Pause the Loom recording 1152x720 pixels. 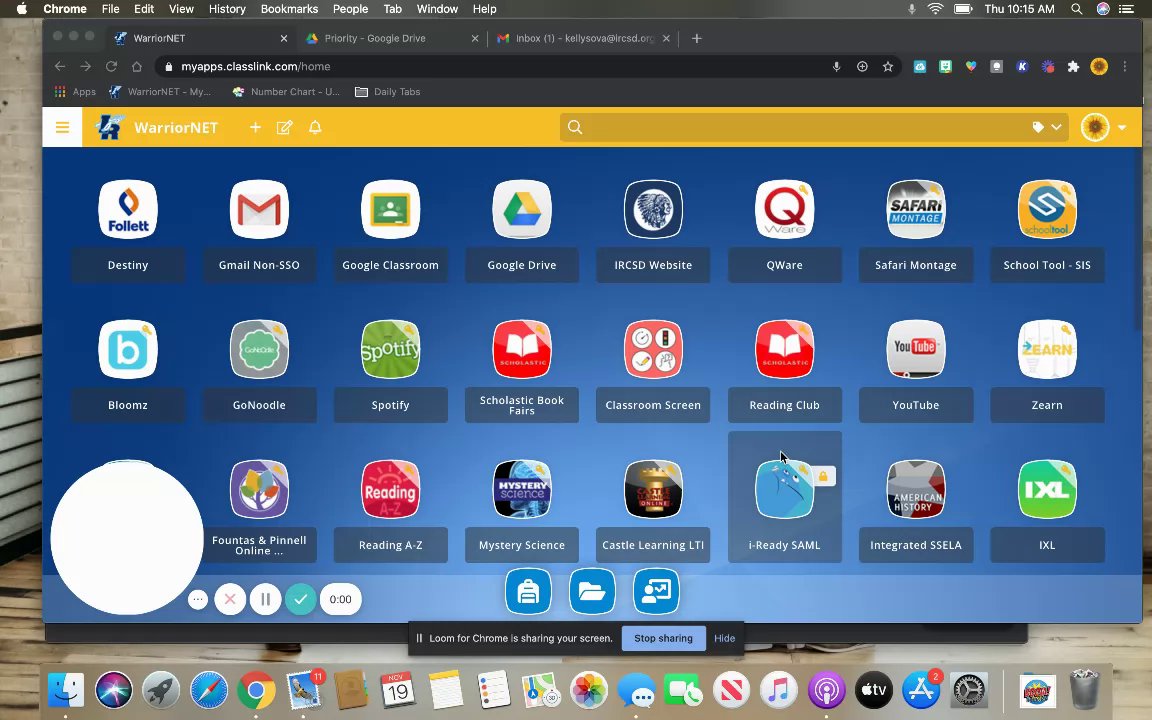point(265,600)
